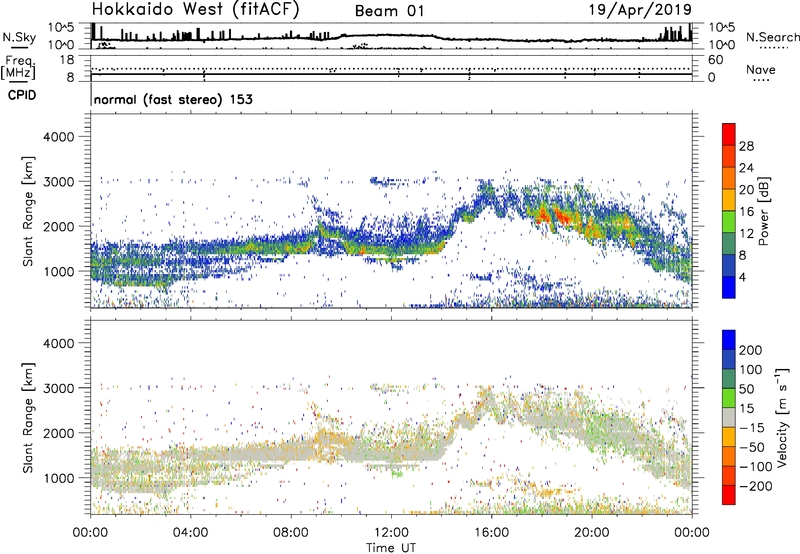Click the "24" Power color bar label

point(746,168)
